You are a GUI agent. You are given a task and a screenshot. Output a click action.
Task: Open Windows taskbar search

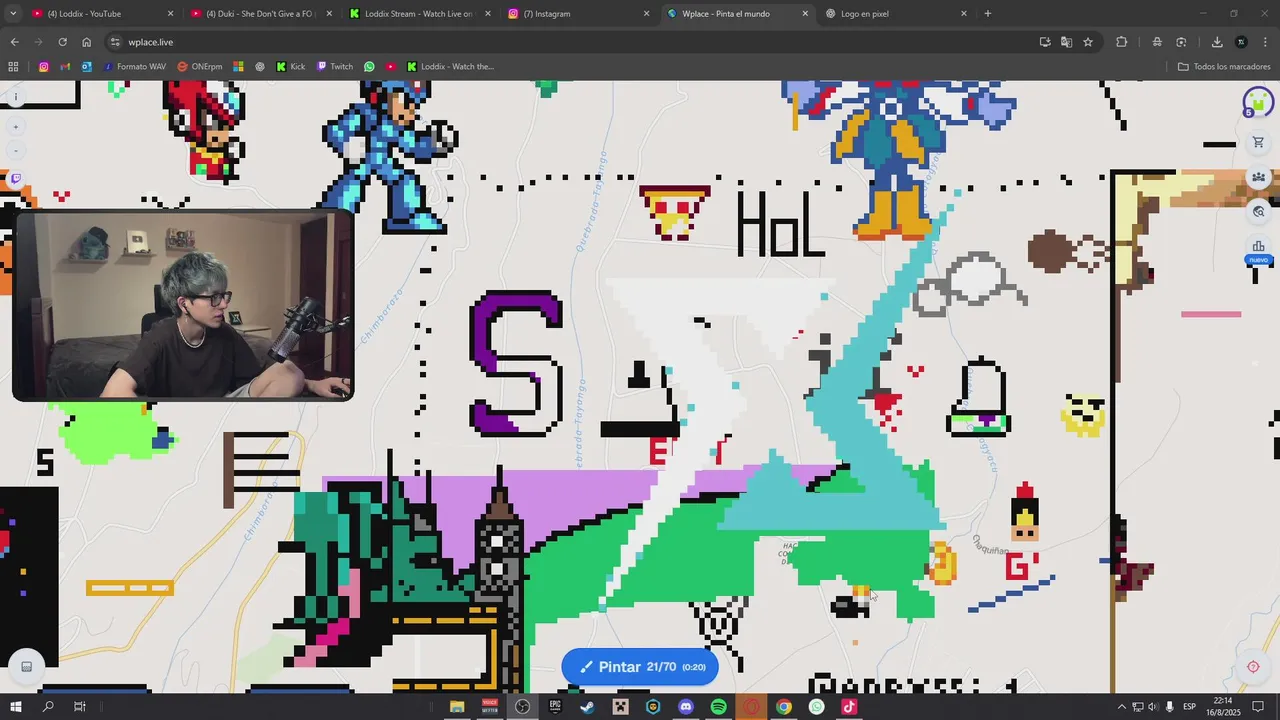(x=47, y=707)
